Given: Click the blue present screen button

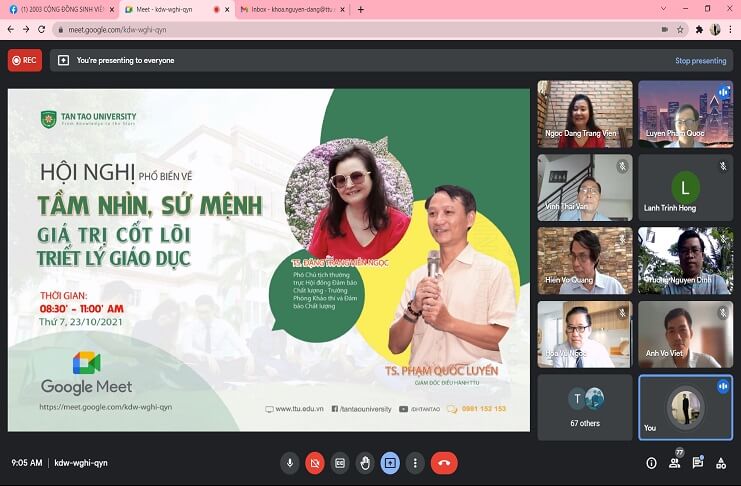Looking at the screenshot, I should point(390,463).
